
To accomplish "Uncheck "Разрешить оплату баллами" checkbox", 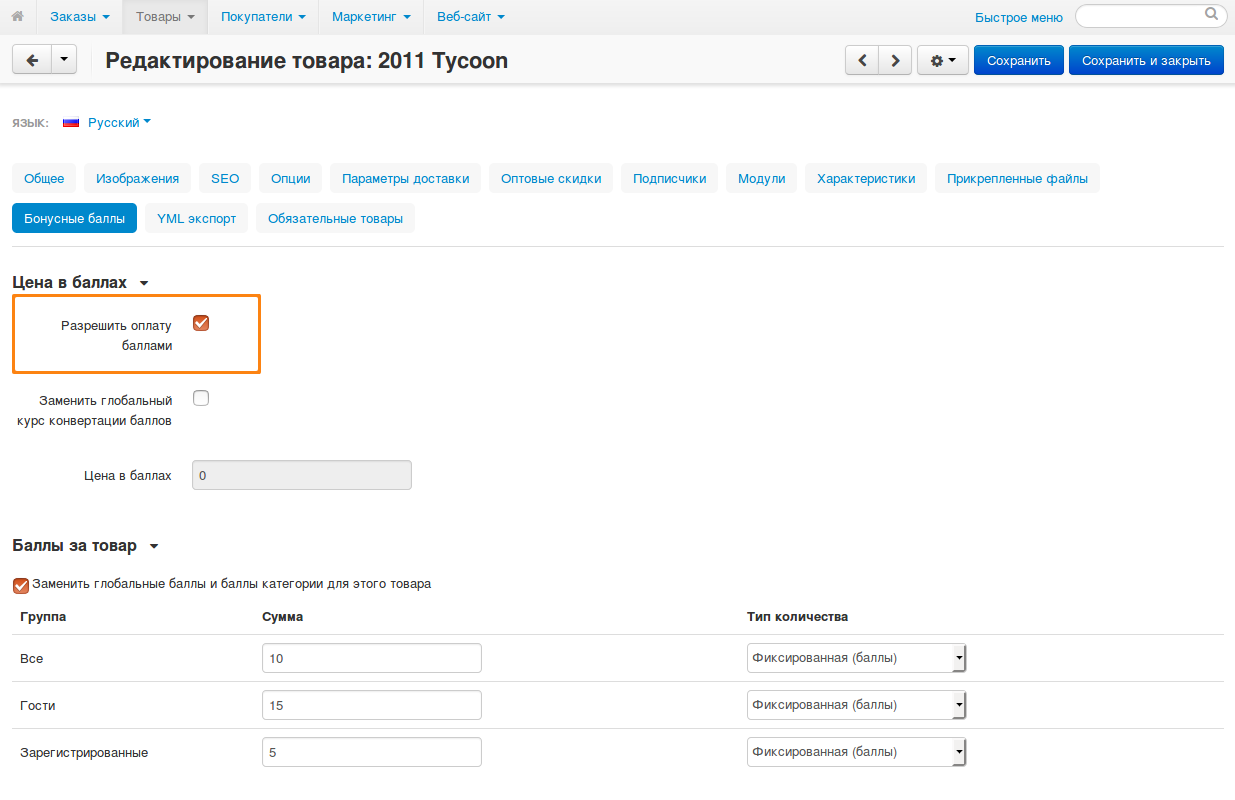I will click(x=201, y=323).
